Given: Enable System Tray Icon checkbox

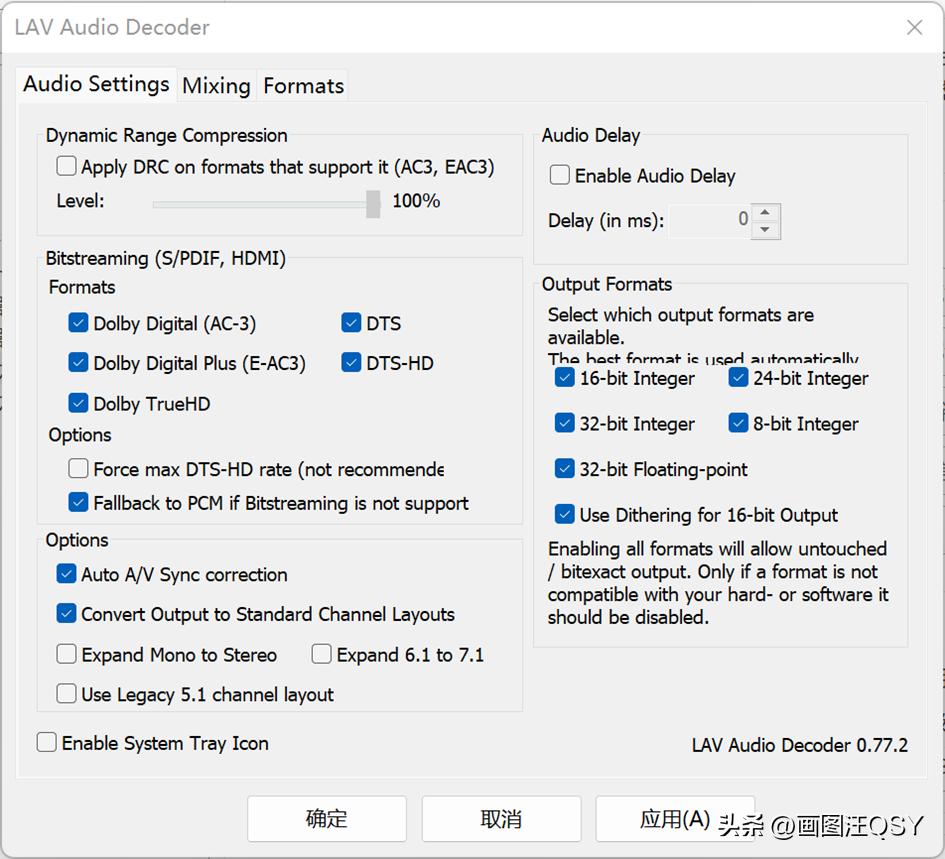Looking at the screenshot, I should click(47, 743).
